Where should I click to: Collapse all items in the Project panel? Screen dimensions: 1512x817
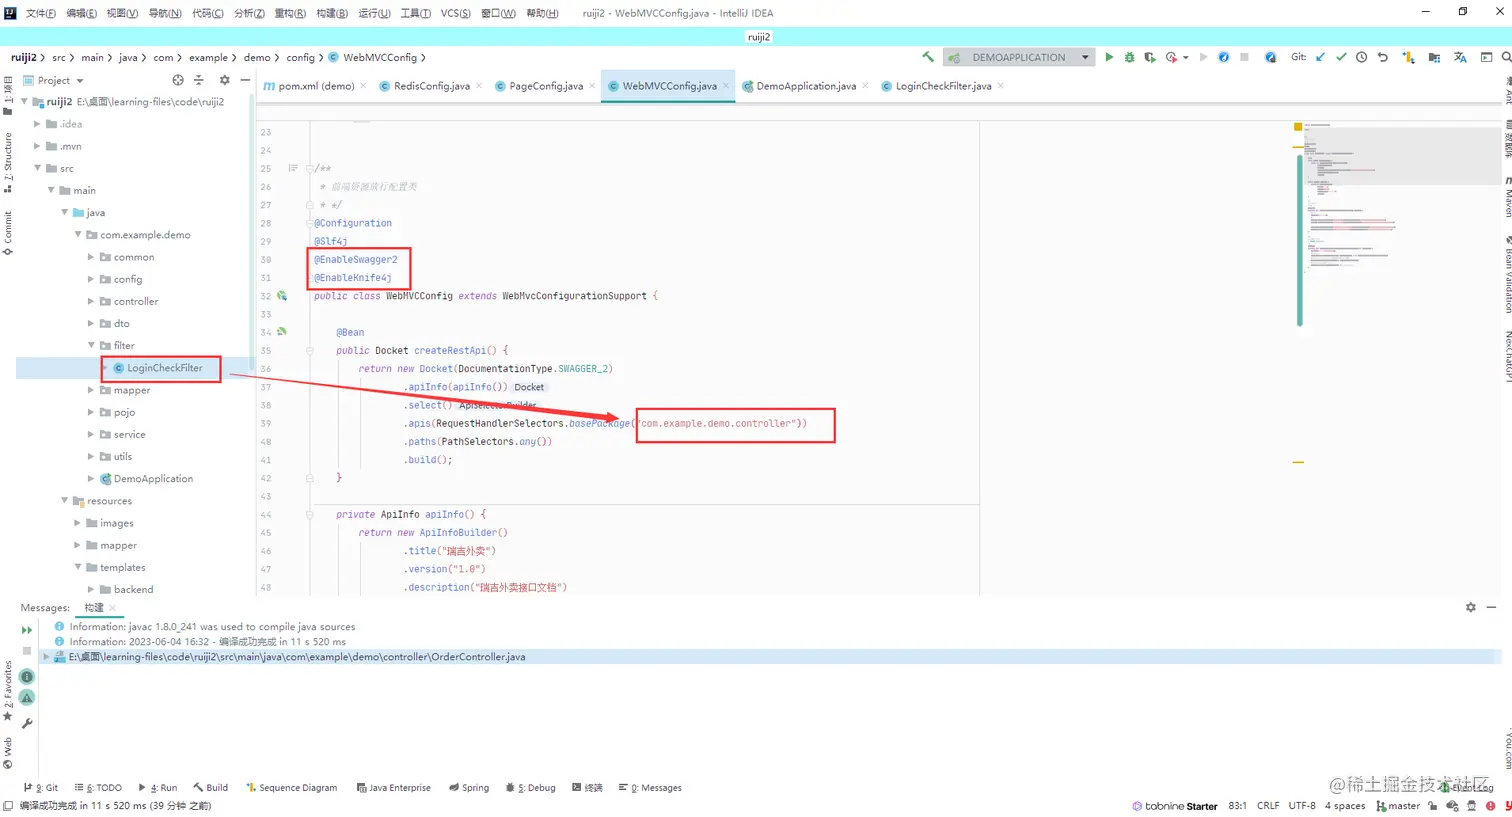tap(199, 80)
